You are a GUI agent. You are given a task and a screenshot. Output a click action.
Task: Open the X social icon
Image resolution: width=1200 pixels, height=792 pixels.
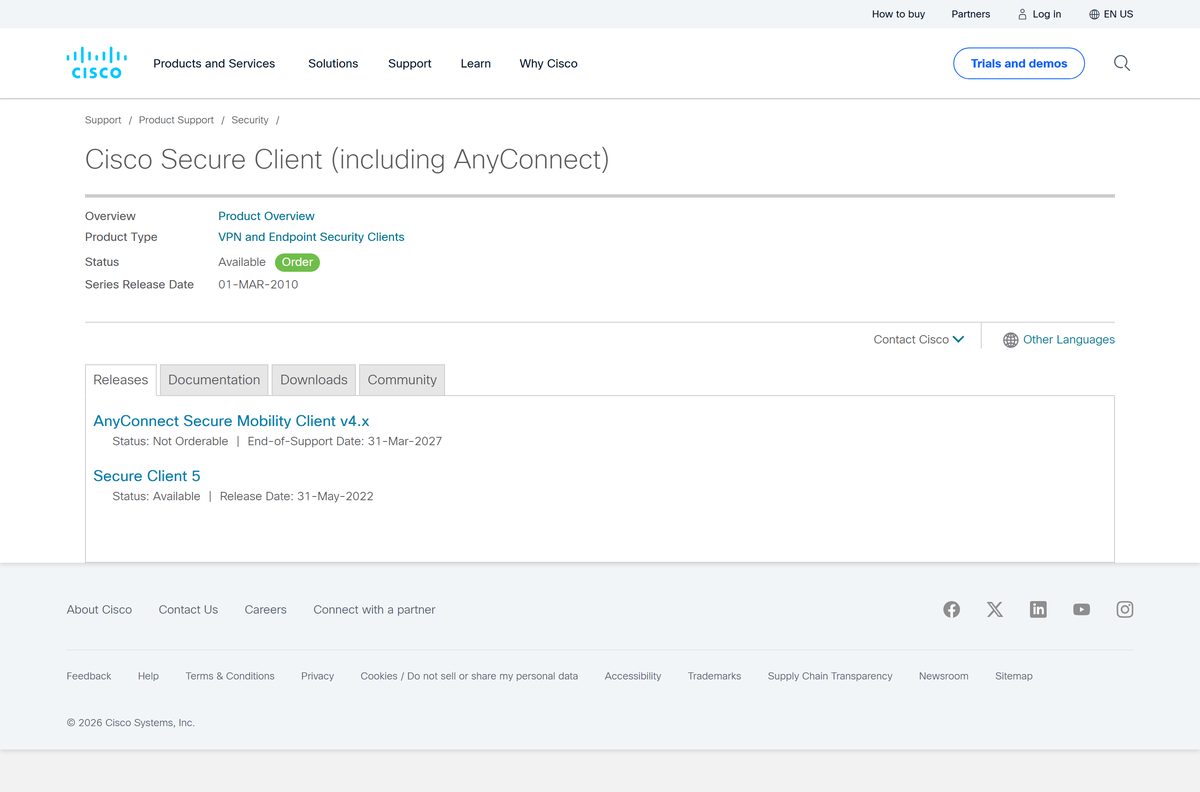pyautogui.click(x=995, y=609)
